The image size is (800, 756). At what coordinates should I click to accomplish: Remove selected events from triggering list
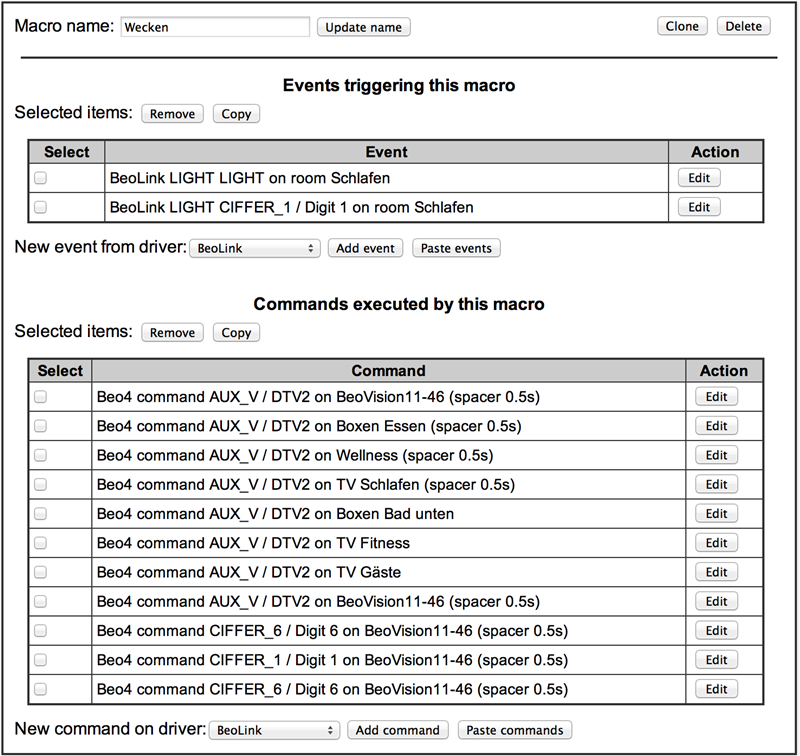tap(172, 114)
